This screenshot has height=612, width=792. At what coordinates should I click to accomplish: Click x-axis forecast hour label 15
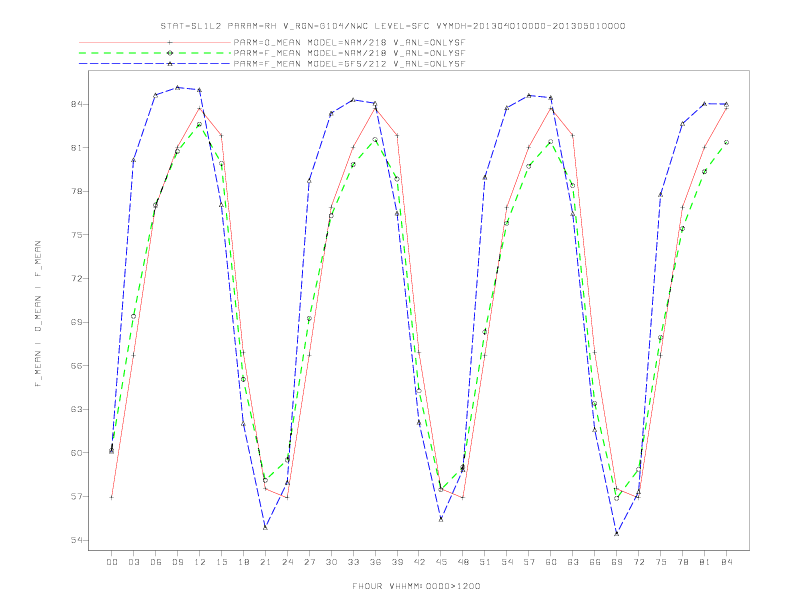tap(221, 562)
